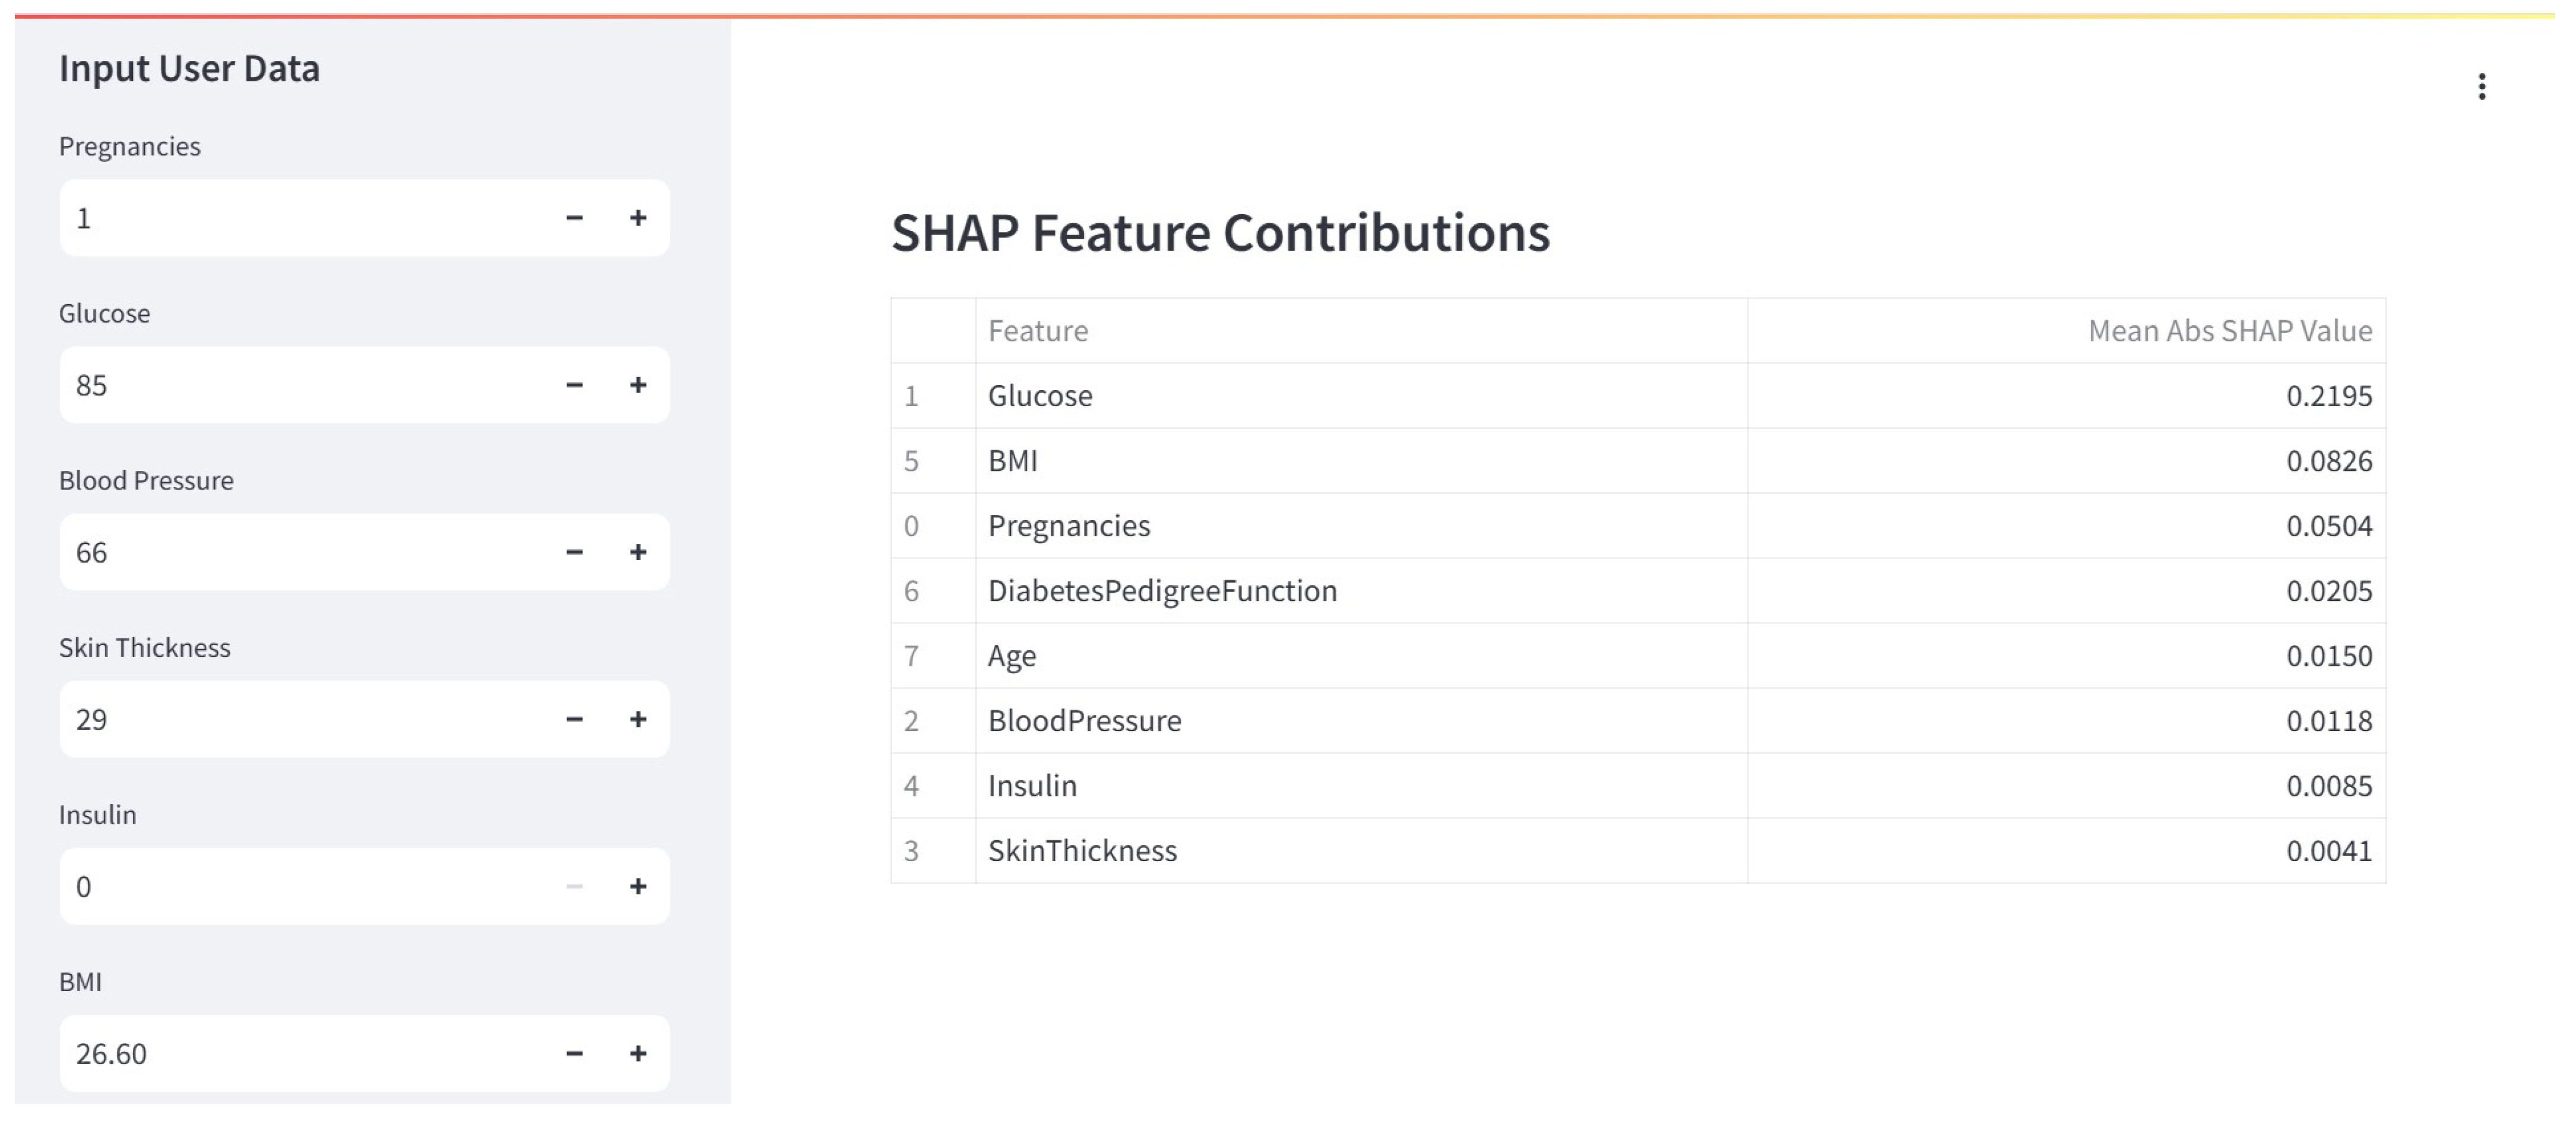Viewport: 2576px width, 1123px height.
Task: Decrease the Skin Thickness value
Action: pos(574,719)
